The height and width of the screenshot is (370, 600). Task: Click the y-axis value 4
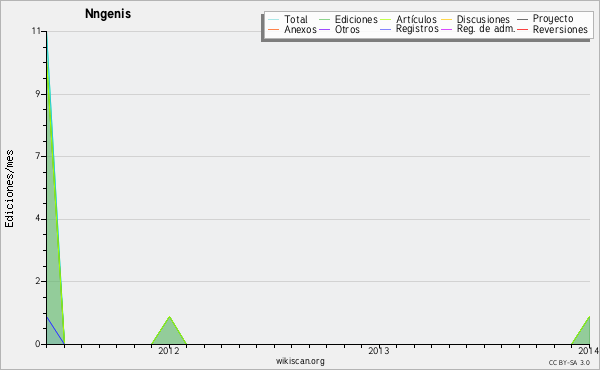pyautogui.click(x=38, y=219)
